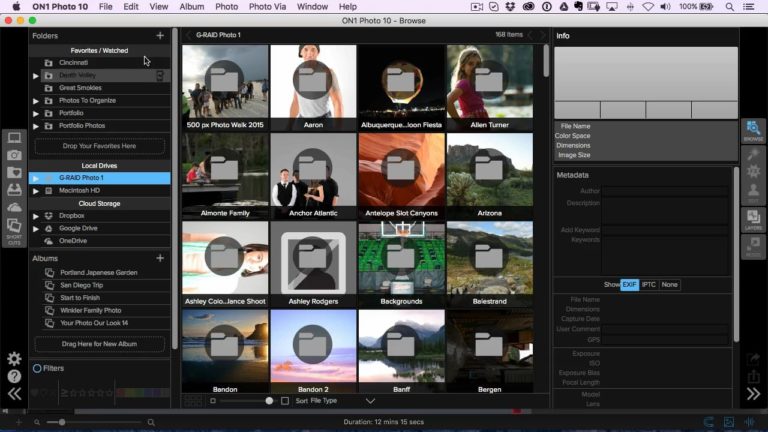Open macOS Spotlight search
This screenshot has height=432, width=768.
click(x=730, y=7)
